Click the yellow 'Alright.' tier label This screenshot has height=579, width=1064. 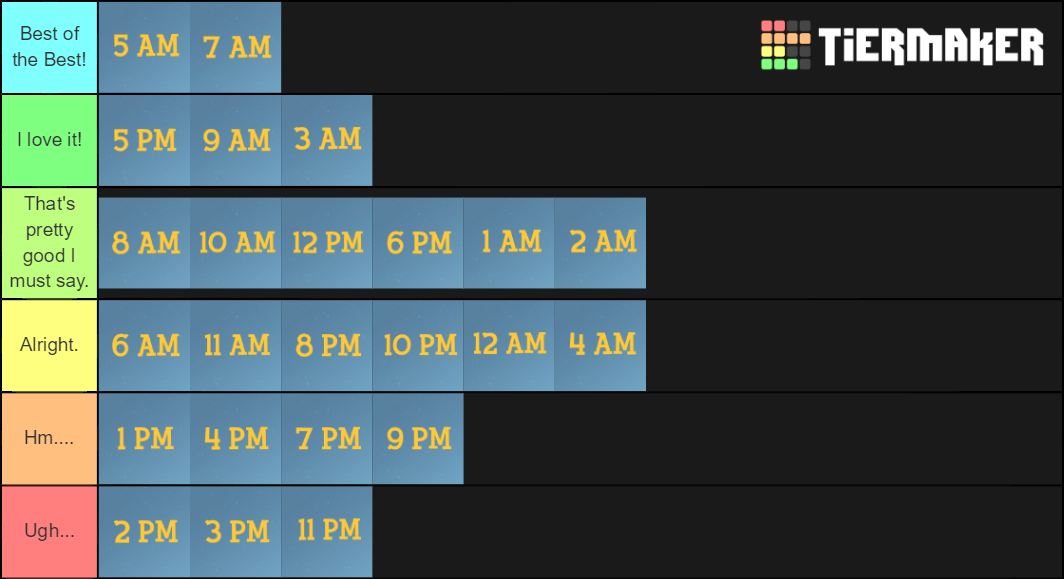click(50, 345)
